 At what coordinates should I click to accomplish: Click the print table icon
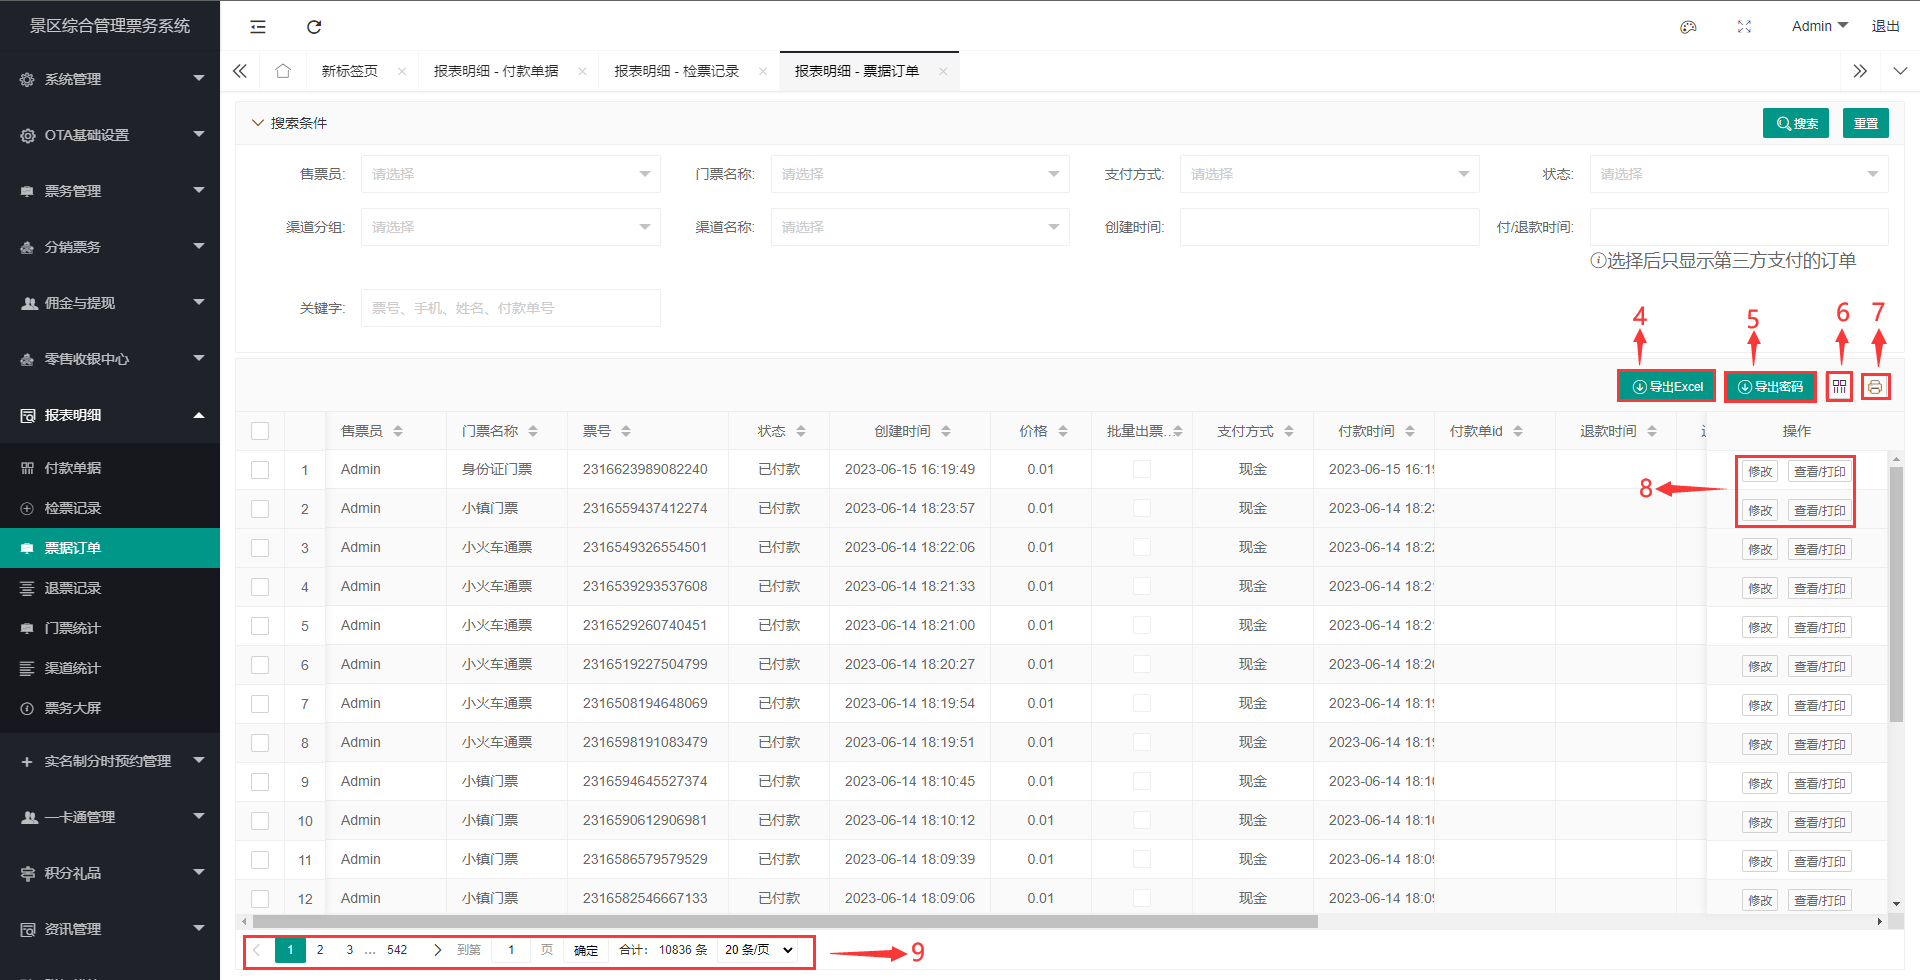coord(1875,387)
